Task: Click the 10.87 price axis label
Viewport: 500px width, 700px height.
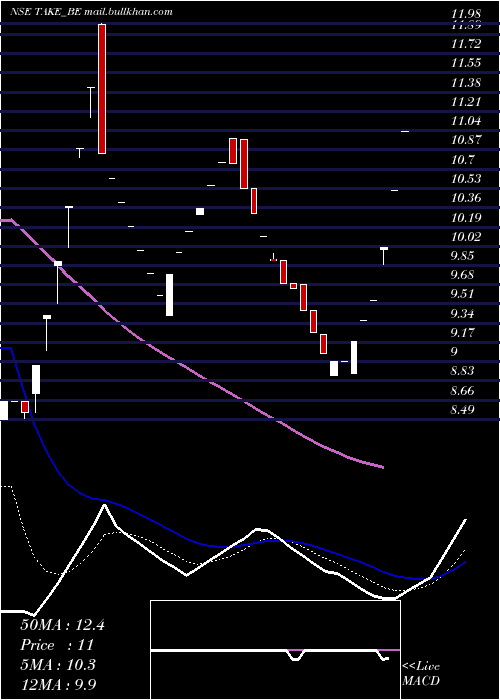Action: click(x=467, y=140)
